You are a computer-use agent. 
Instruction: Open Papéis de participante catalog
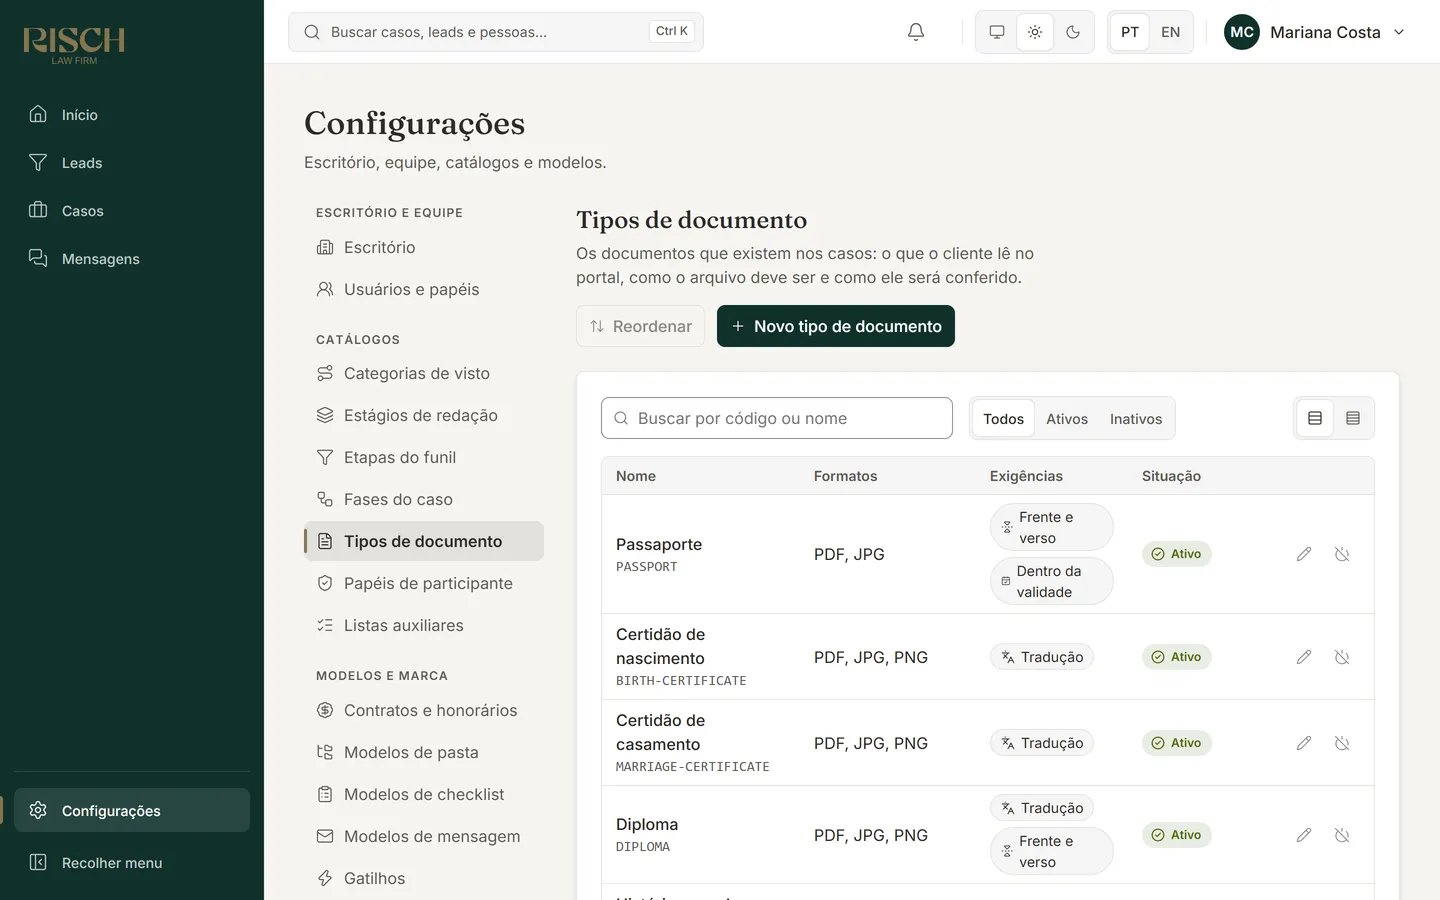click(424, 583)
